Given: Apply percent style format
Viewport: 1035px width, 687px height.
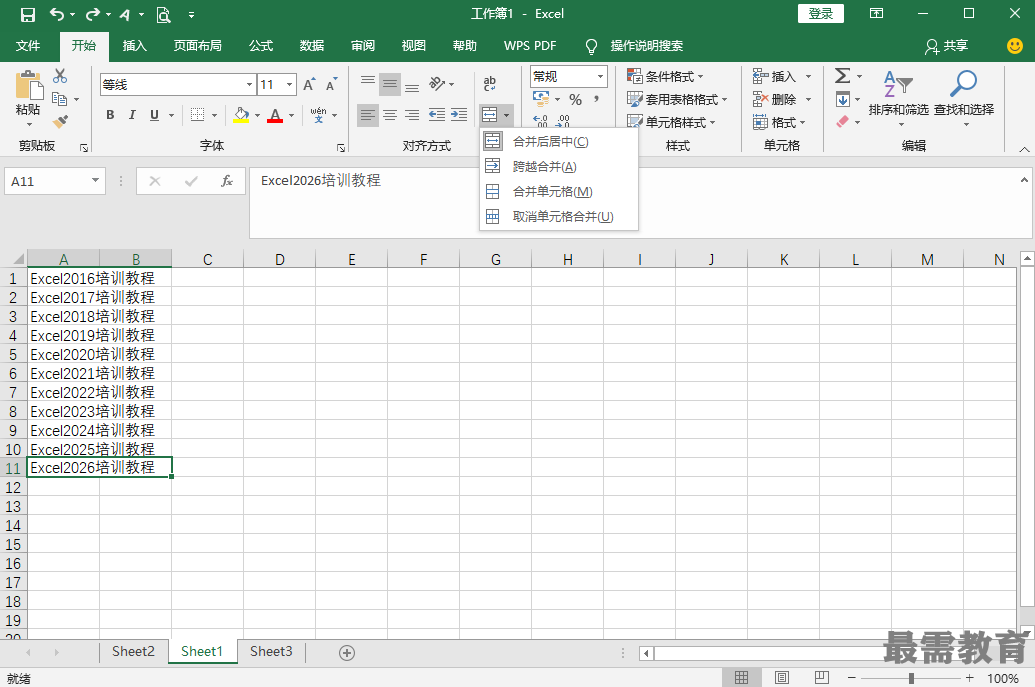Looking at the screenshot, I should click(x=576, y=100).
